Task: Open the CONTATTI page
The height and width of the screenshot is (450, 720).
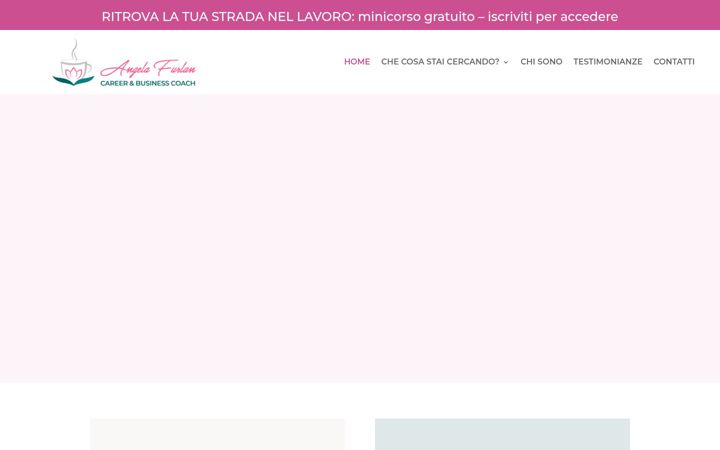Action: coord(674,62)
